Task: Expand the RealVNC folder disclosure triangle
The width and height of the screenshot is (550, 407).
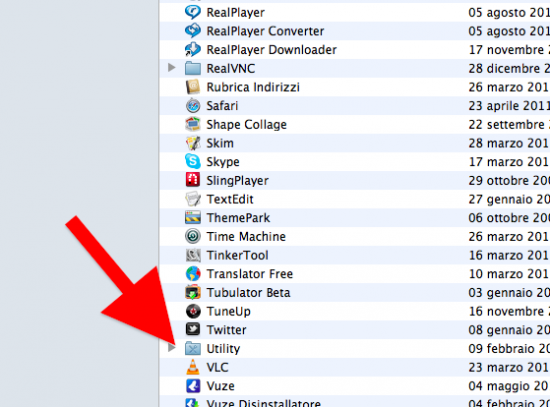Action: (171, 67)
